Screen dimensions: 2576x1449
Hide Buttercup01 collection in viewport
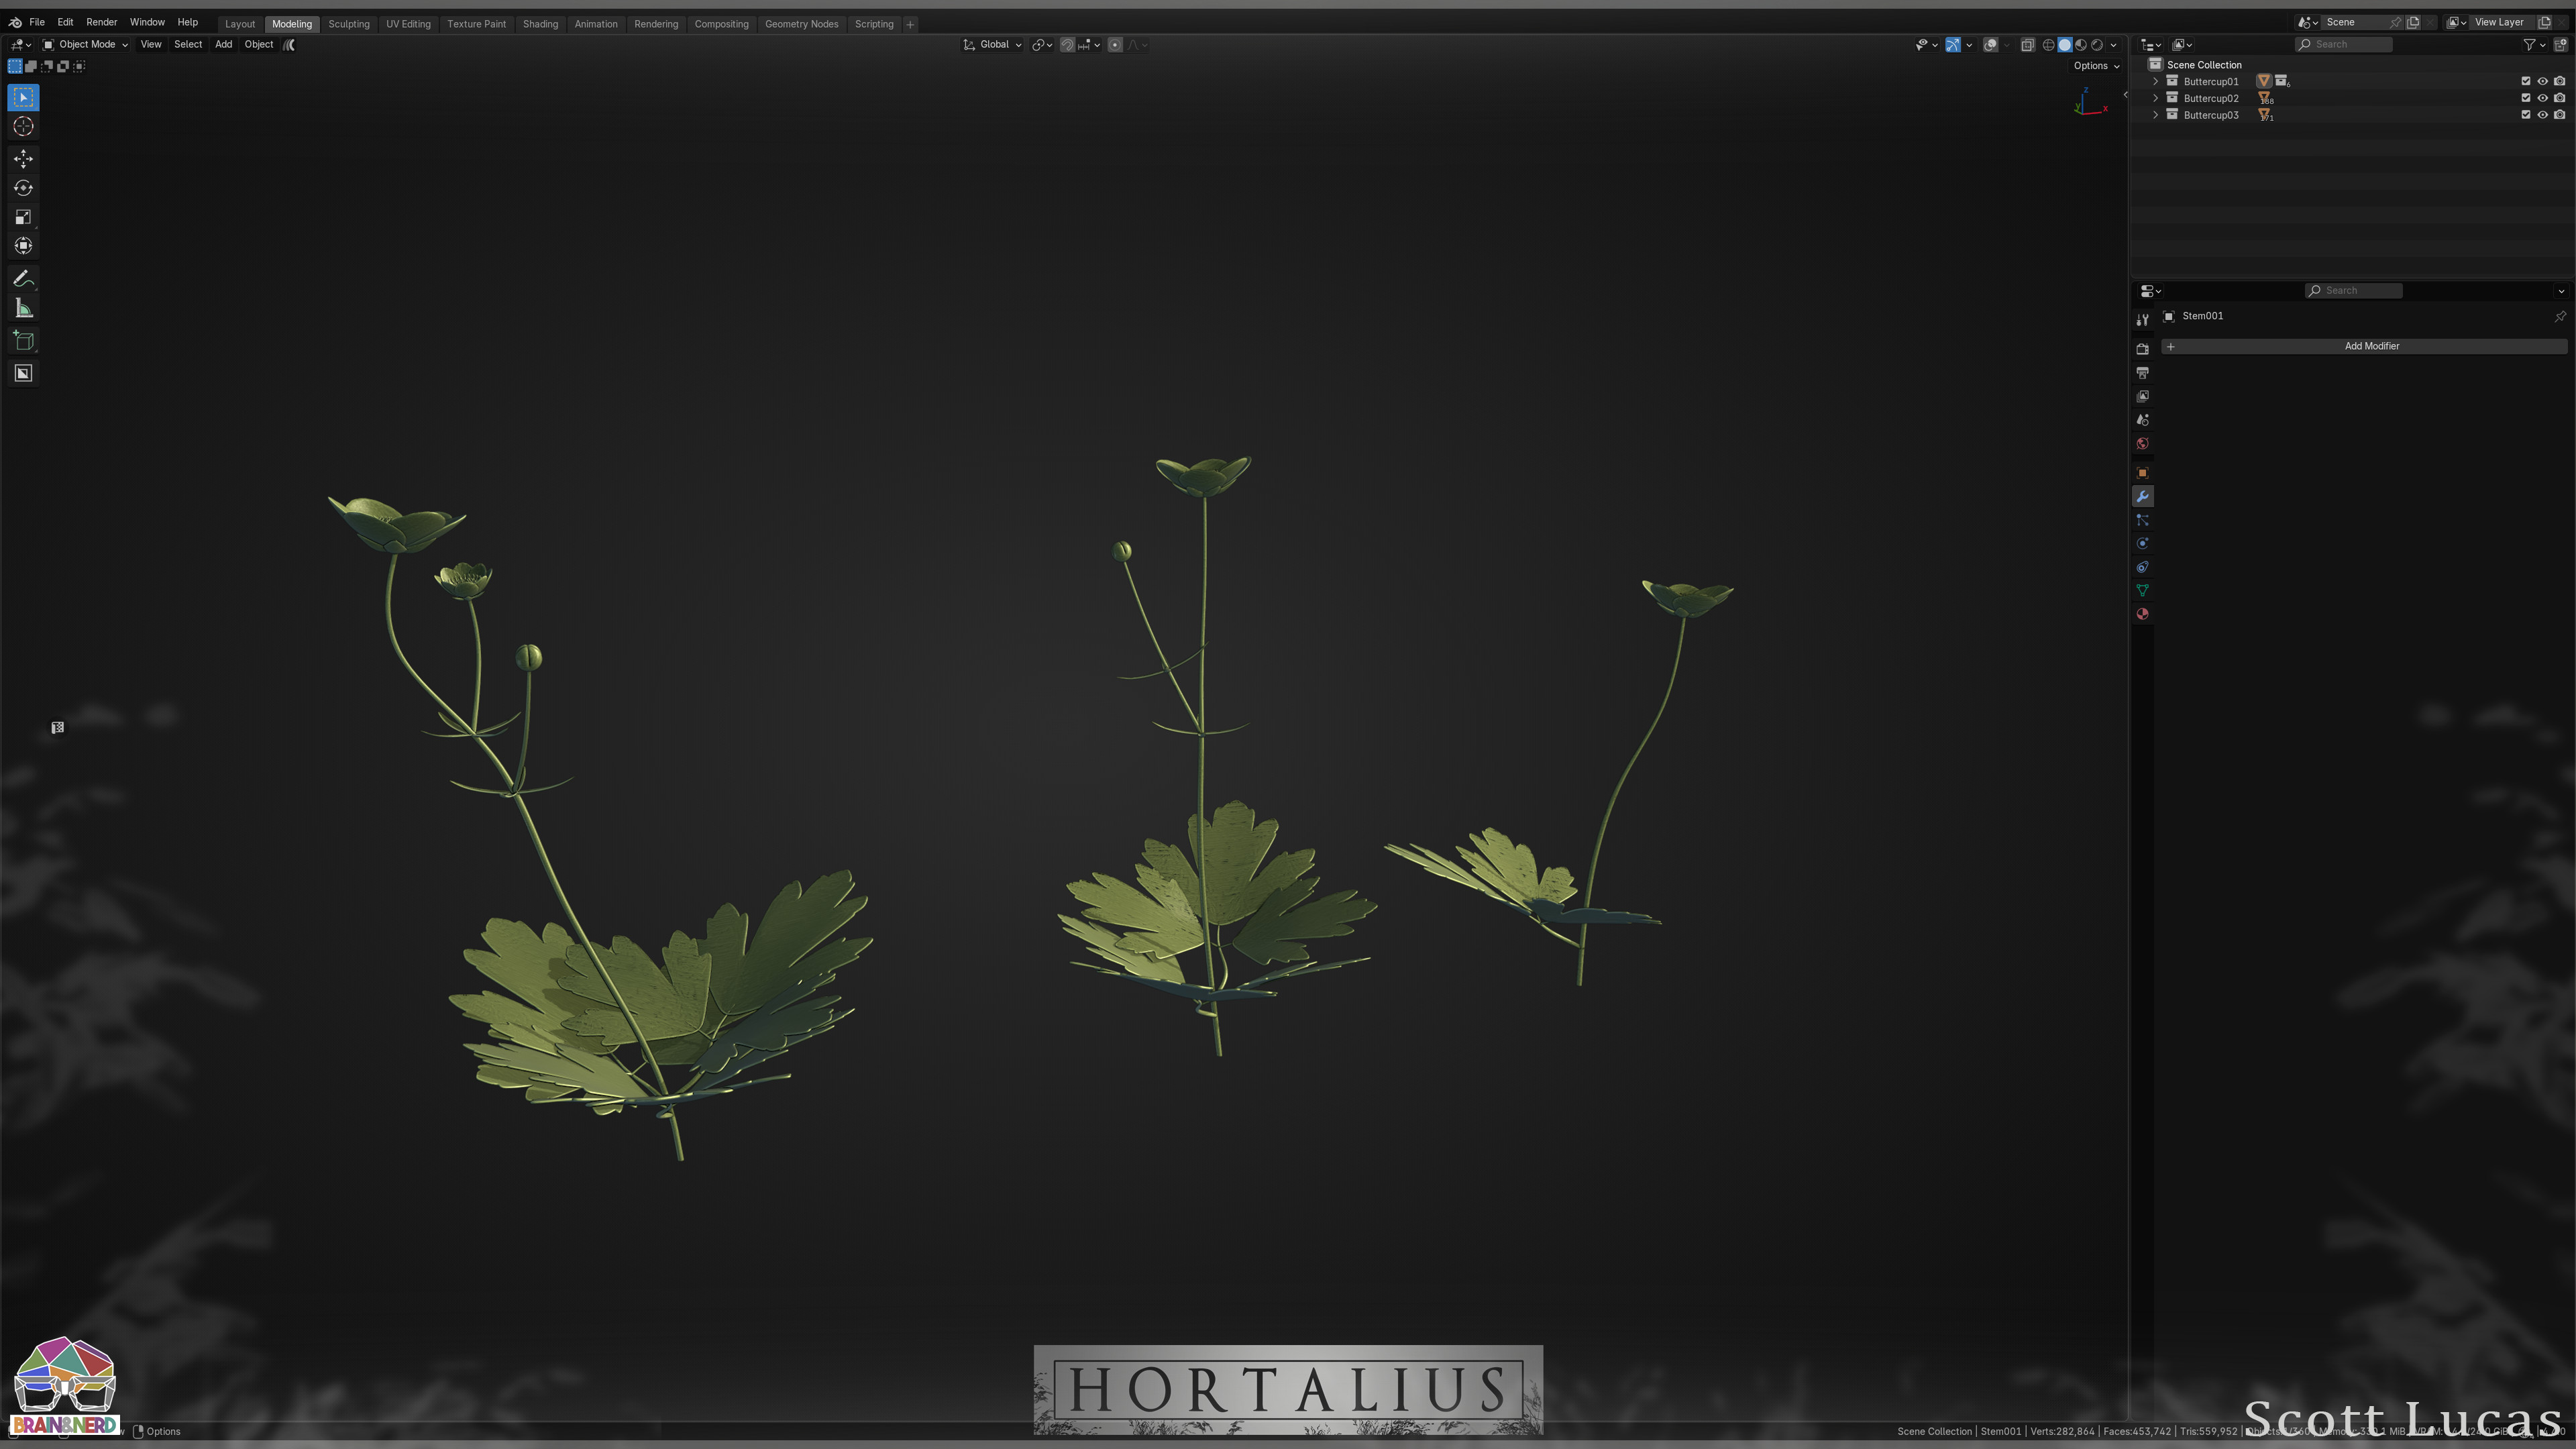click(2542, 81)
